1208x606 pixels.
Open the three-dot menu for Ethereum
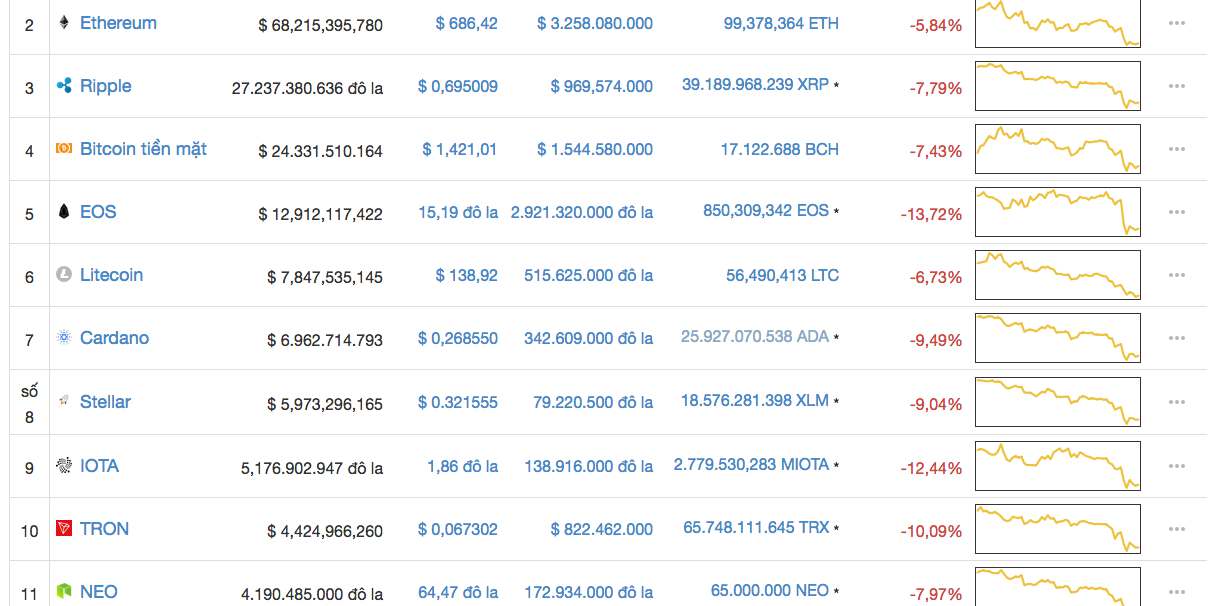click(x=1176, y=23)
